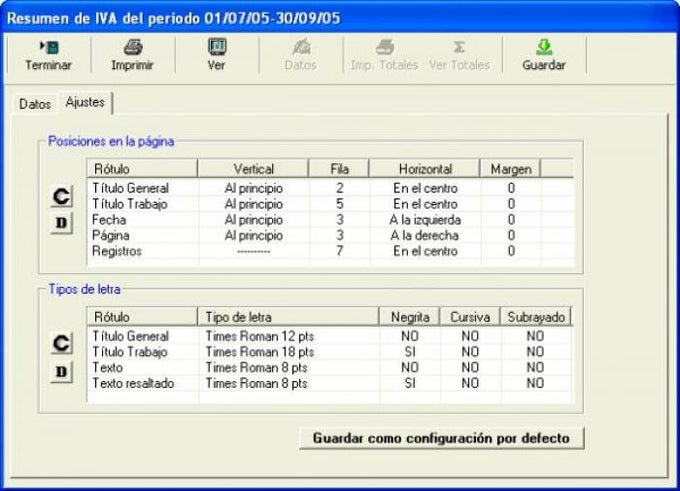680x491 pixels.
Task: Click the 'A la izquierda' cell
Action: (x=425, y=220)
